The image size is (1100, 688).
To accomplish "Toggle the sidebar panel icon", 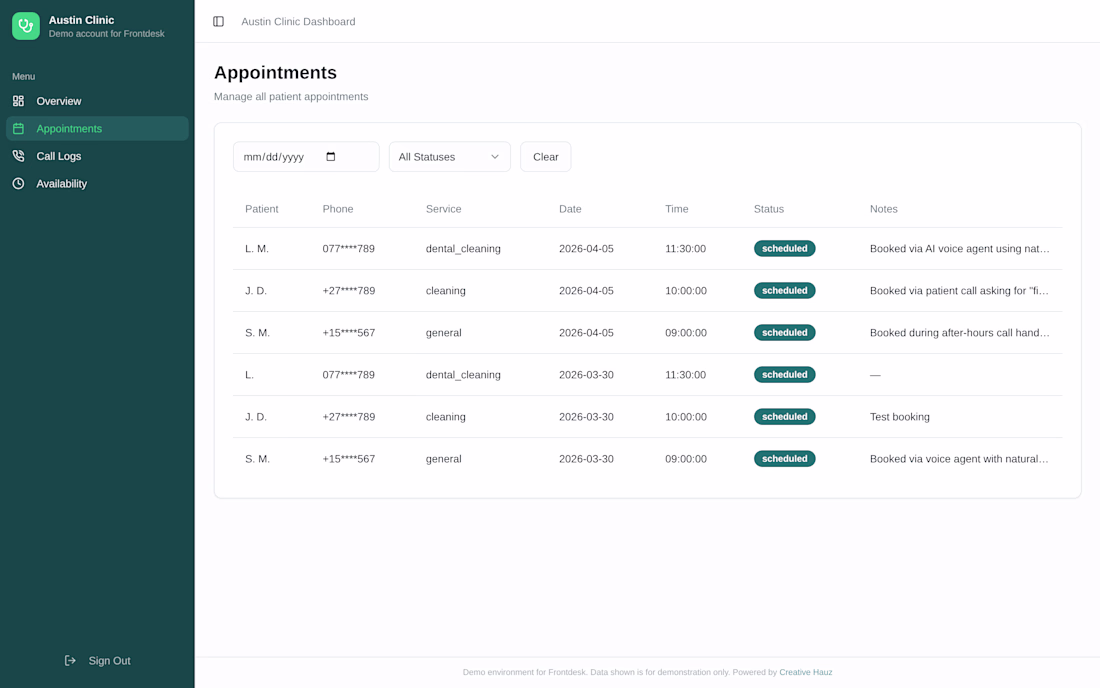I will point(218,22).
